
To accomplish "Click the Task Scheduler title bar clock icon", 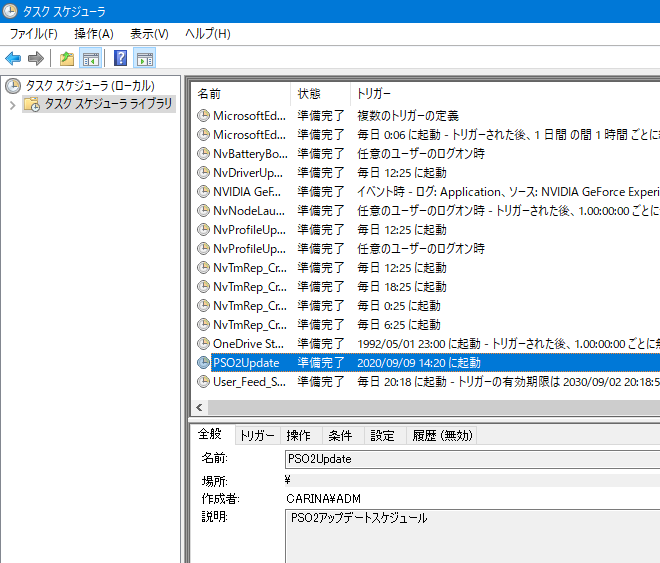I will (10, 11).
